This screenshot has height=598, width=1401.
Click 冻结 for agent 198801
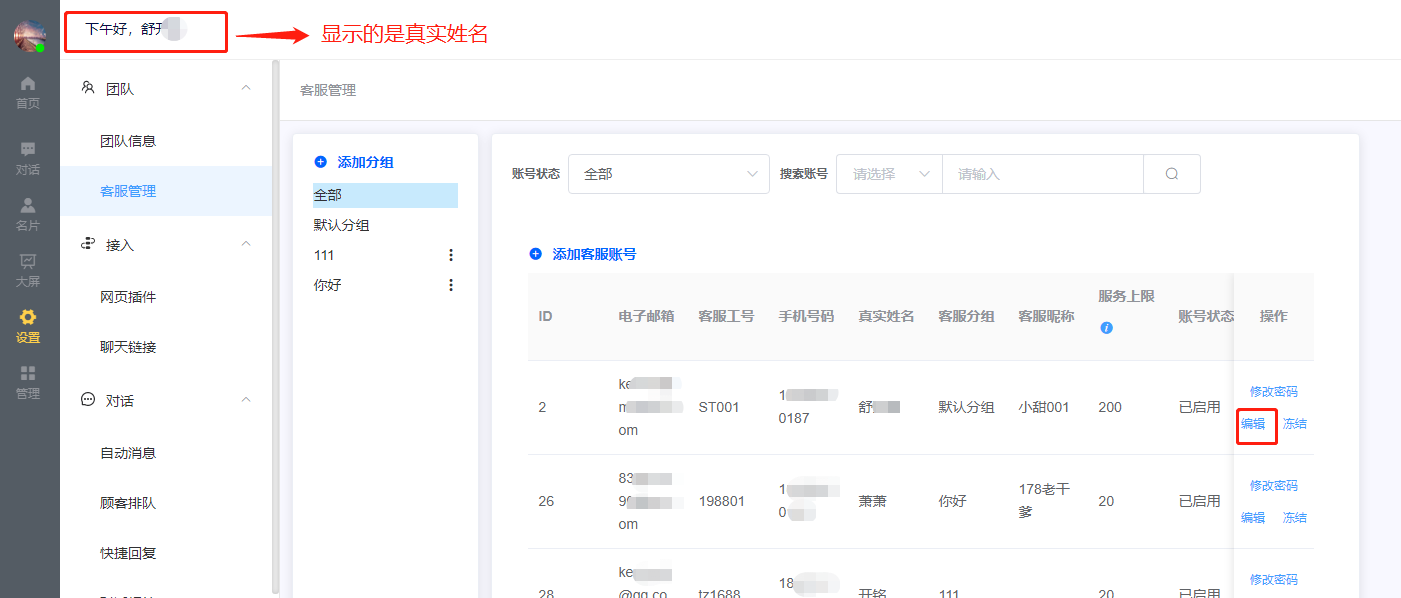(x=1295, y=517)
